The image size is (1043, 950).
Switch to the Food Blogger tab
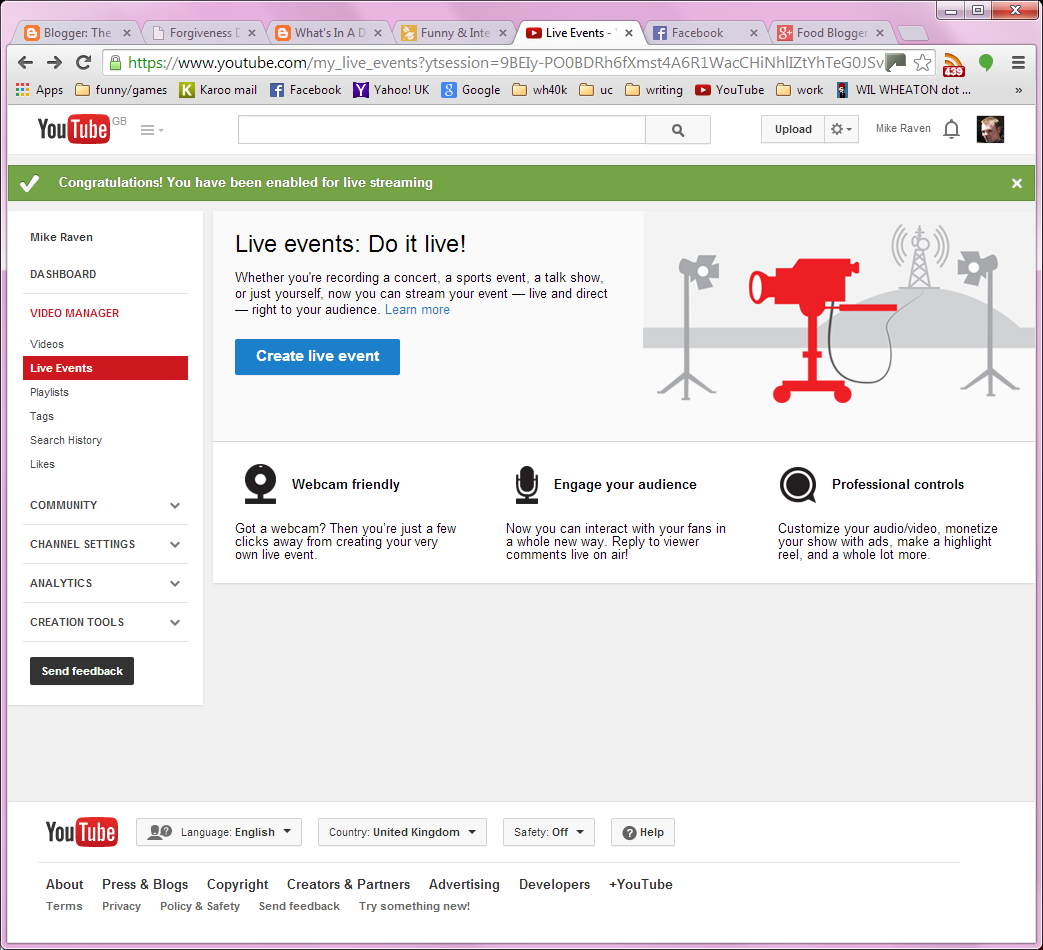[831, 33]
